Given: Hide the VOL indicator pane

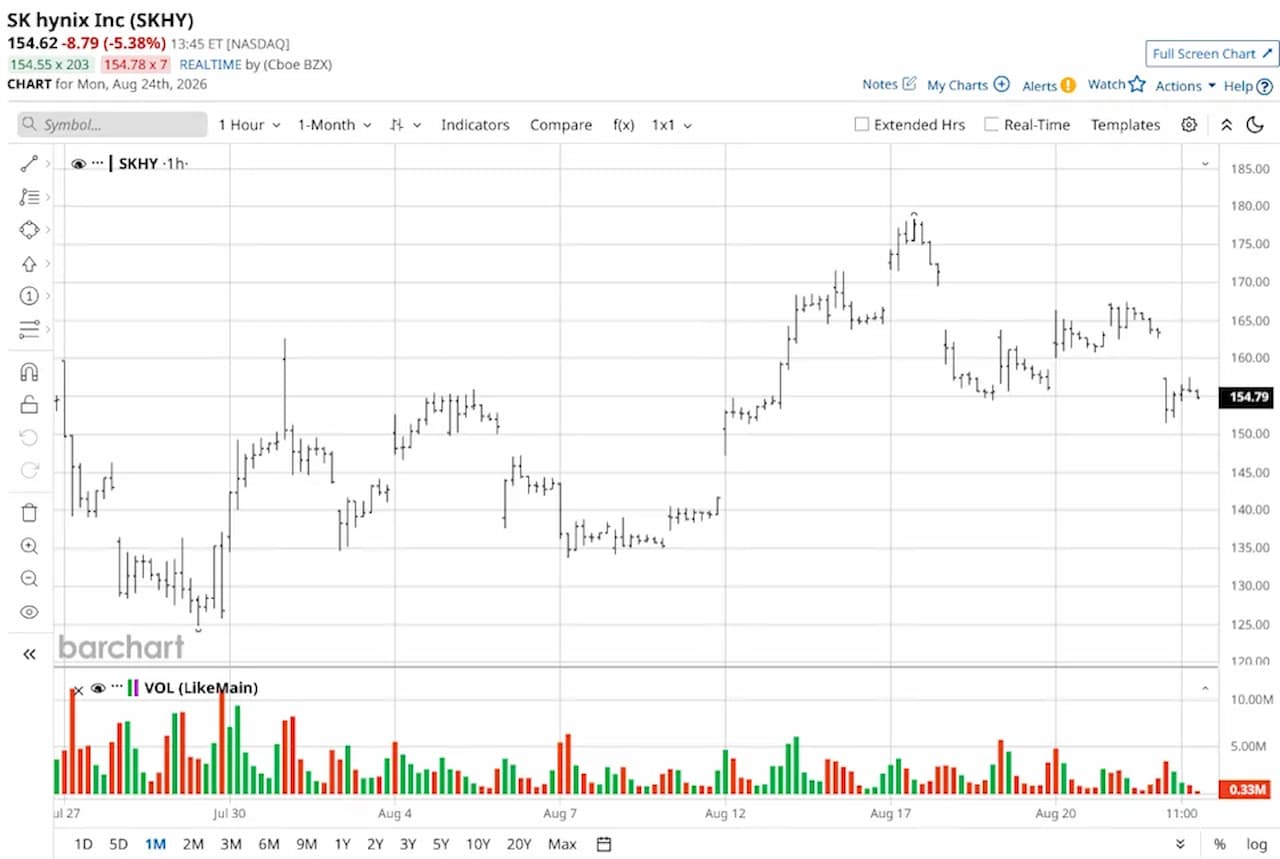Looking at the screenshot, I should (98, 688).
